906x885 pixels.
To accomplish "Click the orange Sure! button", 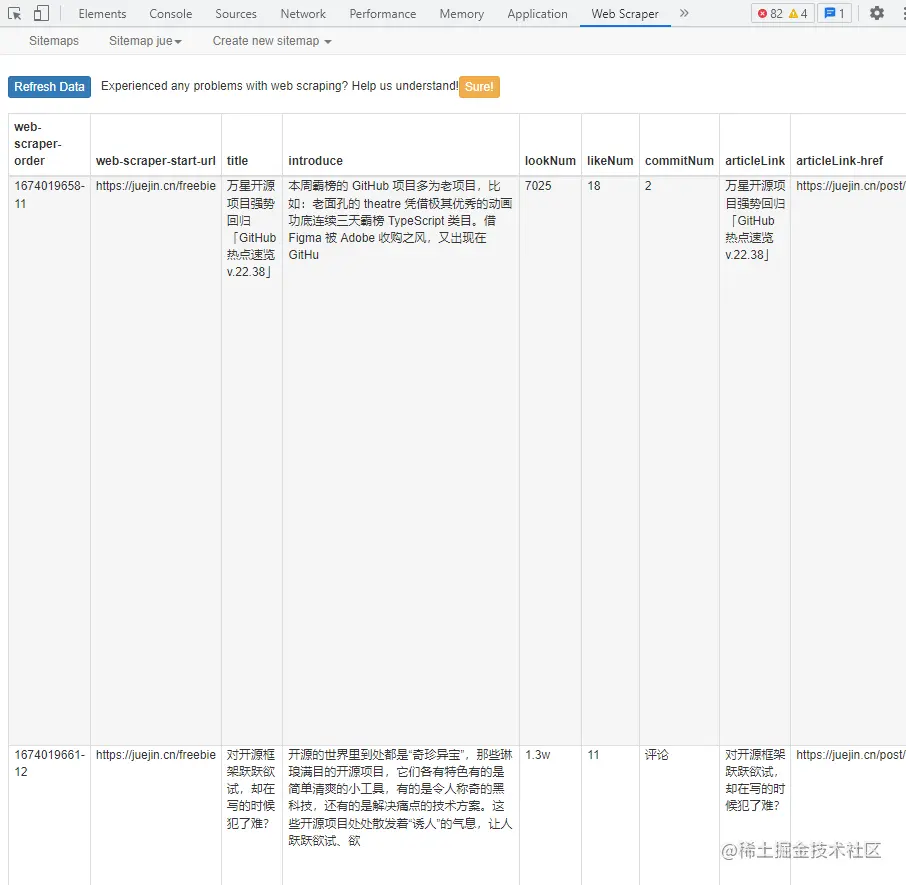I will 479,87.
